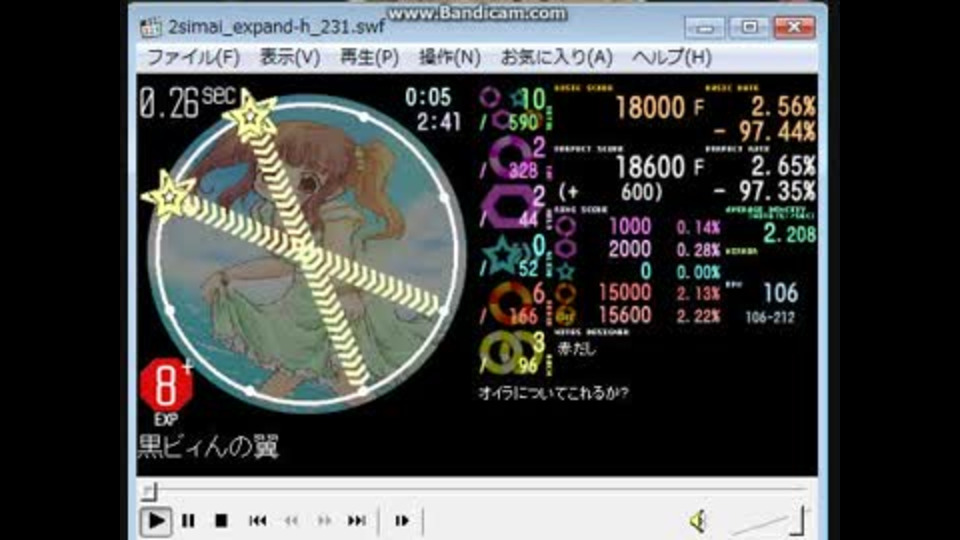Screen dimensions: 960x540
Task: Open the ヘルプ(H) menu
Action: coord(672,58)
